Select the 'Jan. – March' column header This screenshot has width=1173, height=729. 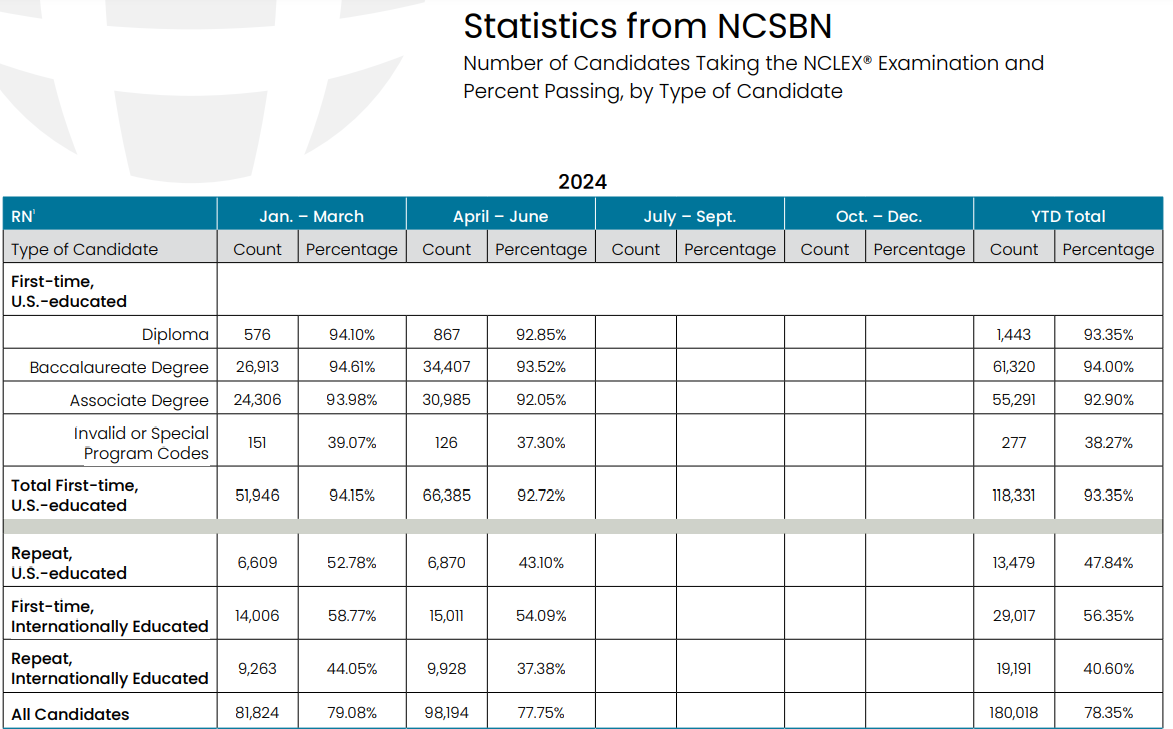311,216
